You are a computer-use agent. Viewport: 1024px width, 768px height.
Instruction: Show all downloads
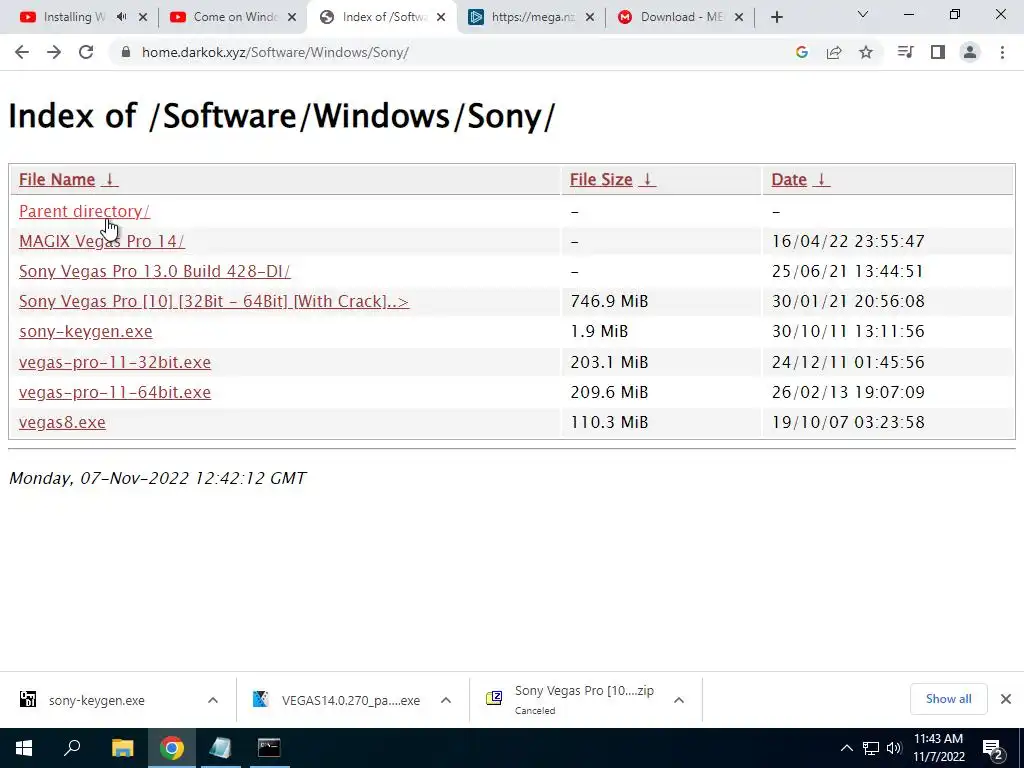pyautogui.click(x=948, y=699)
